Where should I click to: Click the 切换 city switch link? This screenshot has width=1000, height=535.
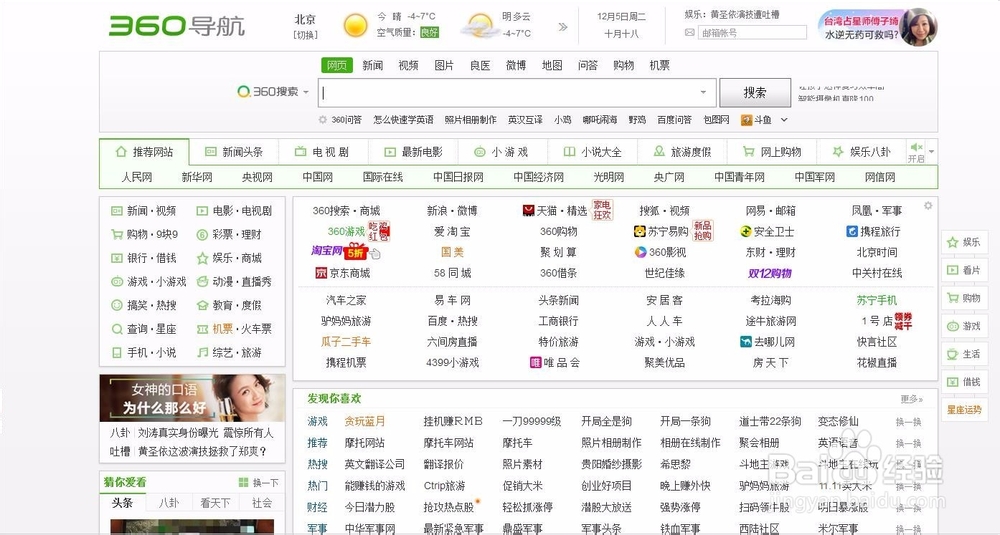[305, 34]
